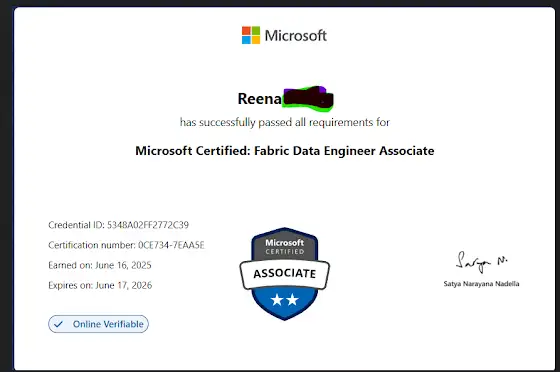The width and height of the screenshot is (560, 372).
Task: Click the red square of the Microsoft logo
Action: [246, 30]
